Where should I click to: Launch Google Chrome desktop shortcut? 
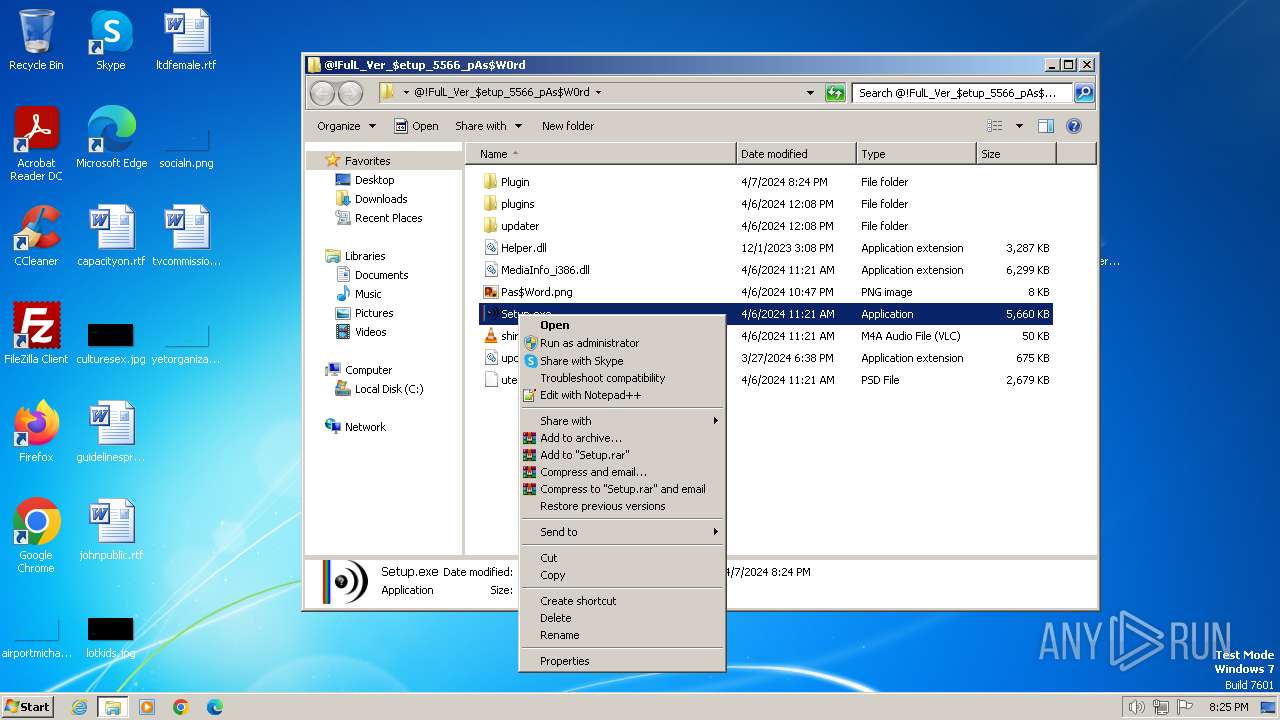[36, 536]
